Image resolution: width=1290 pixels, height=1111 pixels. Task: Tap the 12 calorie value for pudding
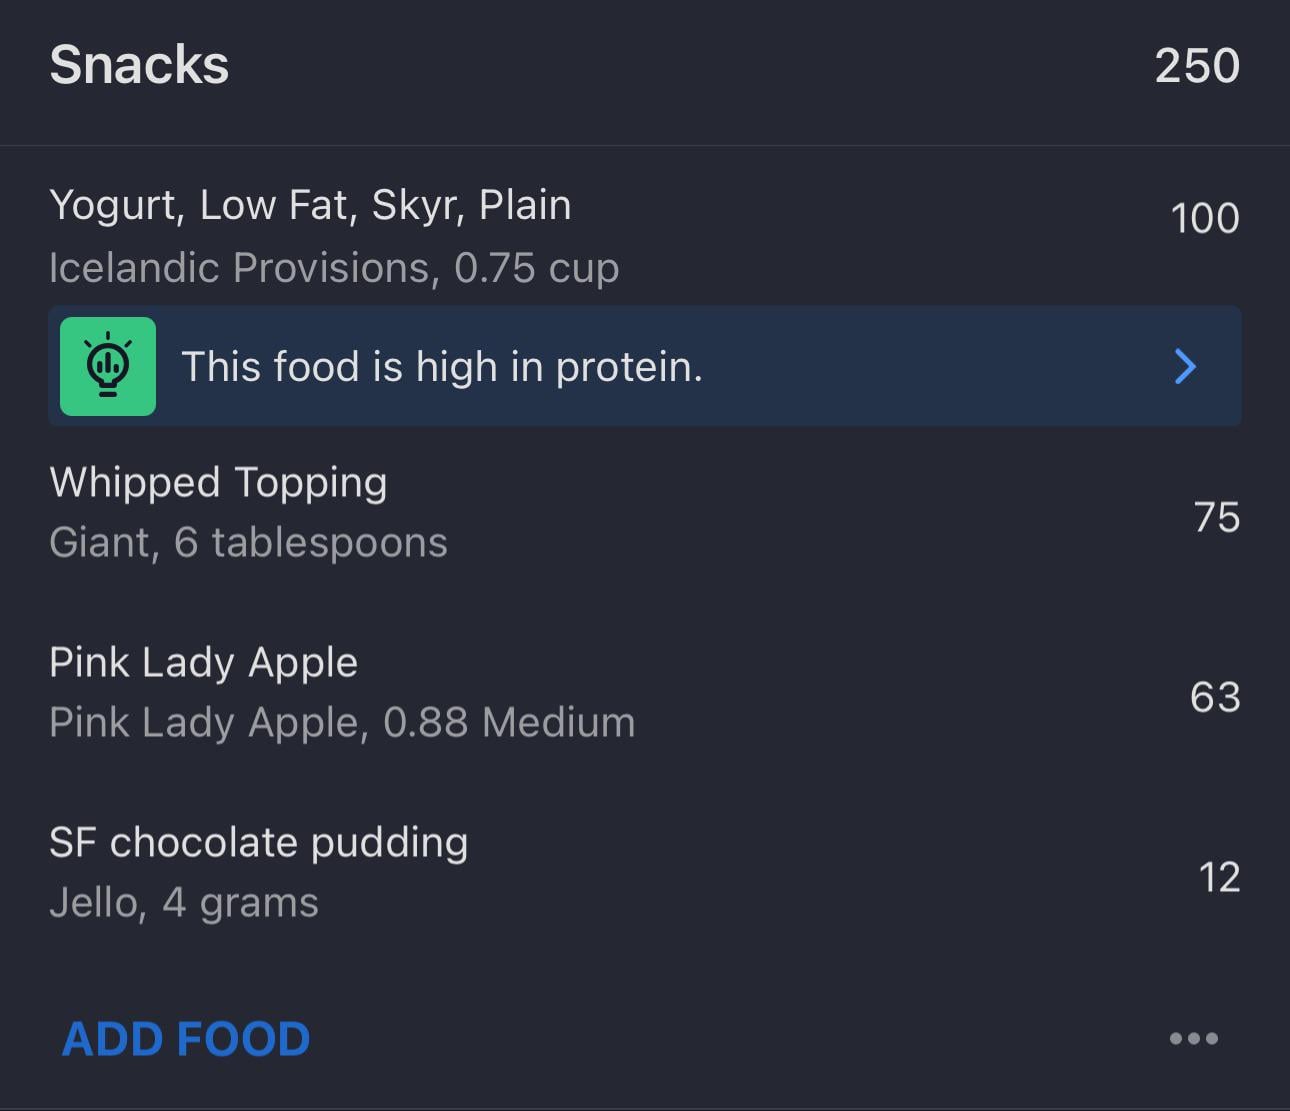click(1219, 877)
